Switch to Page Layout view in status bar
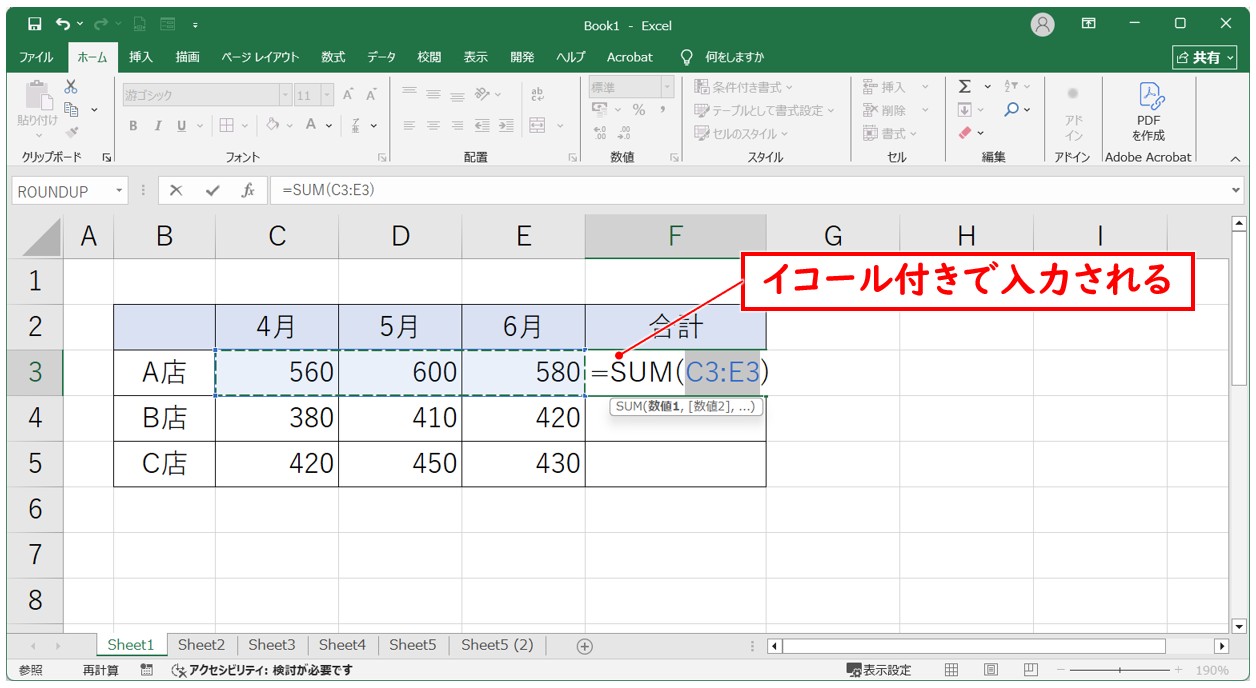This screenshot has height=688, width=1256. [x=990, y=670]
